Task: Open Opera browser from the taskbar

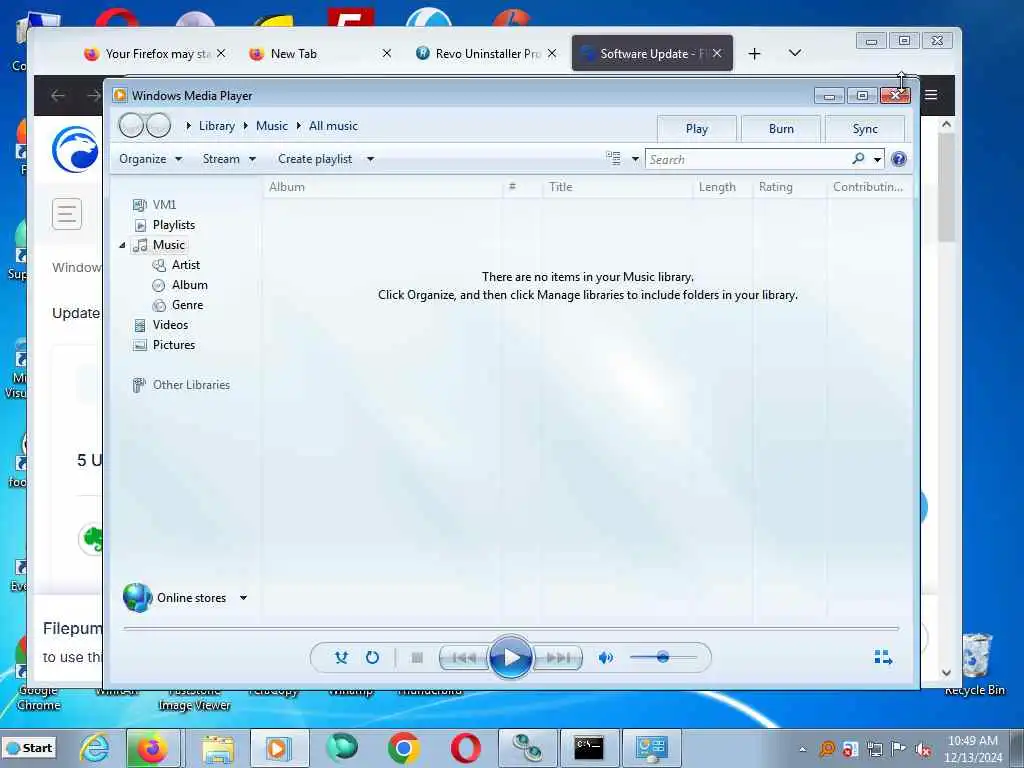Action: (466, 748)
